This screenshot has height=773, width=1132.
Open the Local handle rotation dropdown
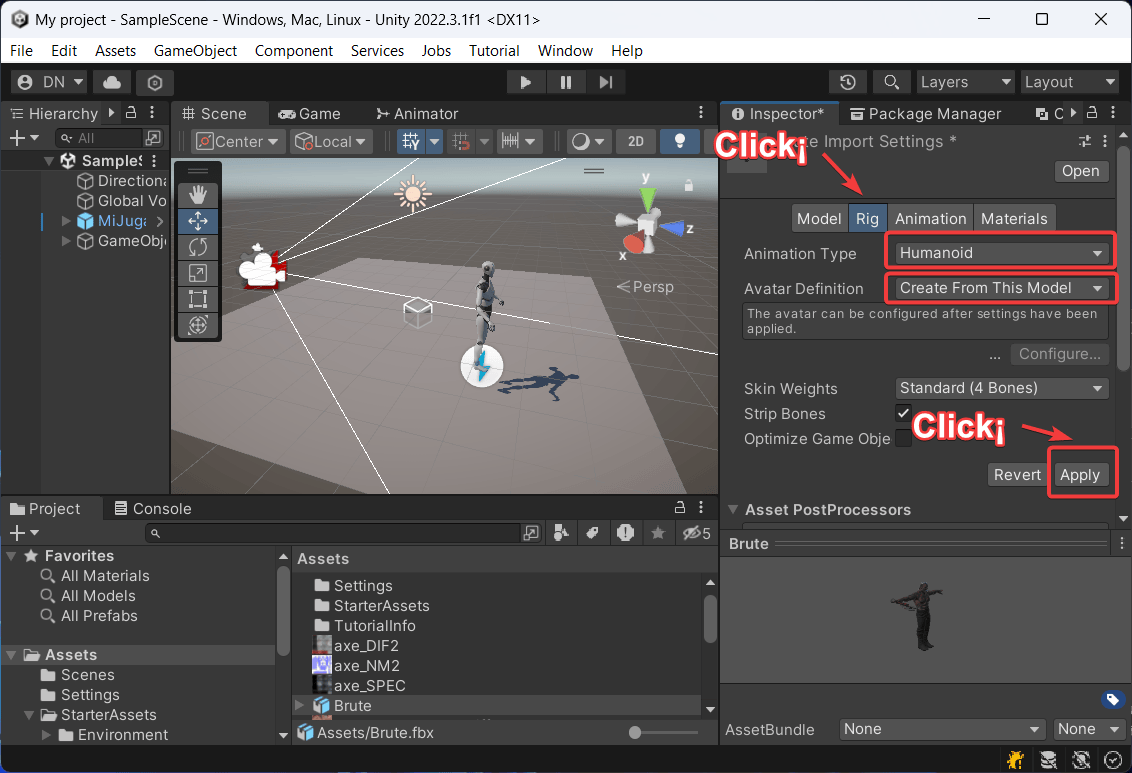331,141
